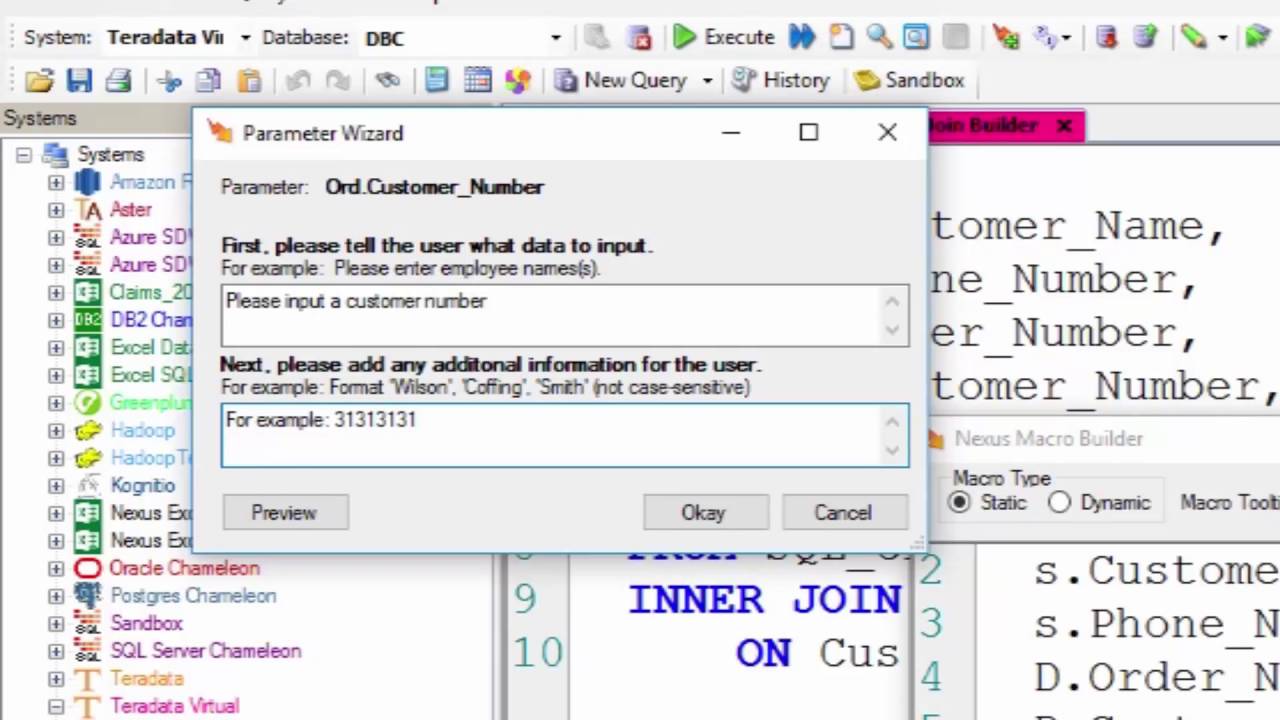Click the database icon with green arrow

pos(1145,38)
